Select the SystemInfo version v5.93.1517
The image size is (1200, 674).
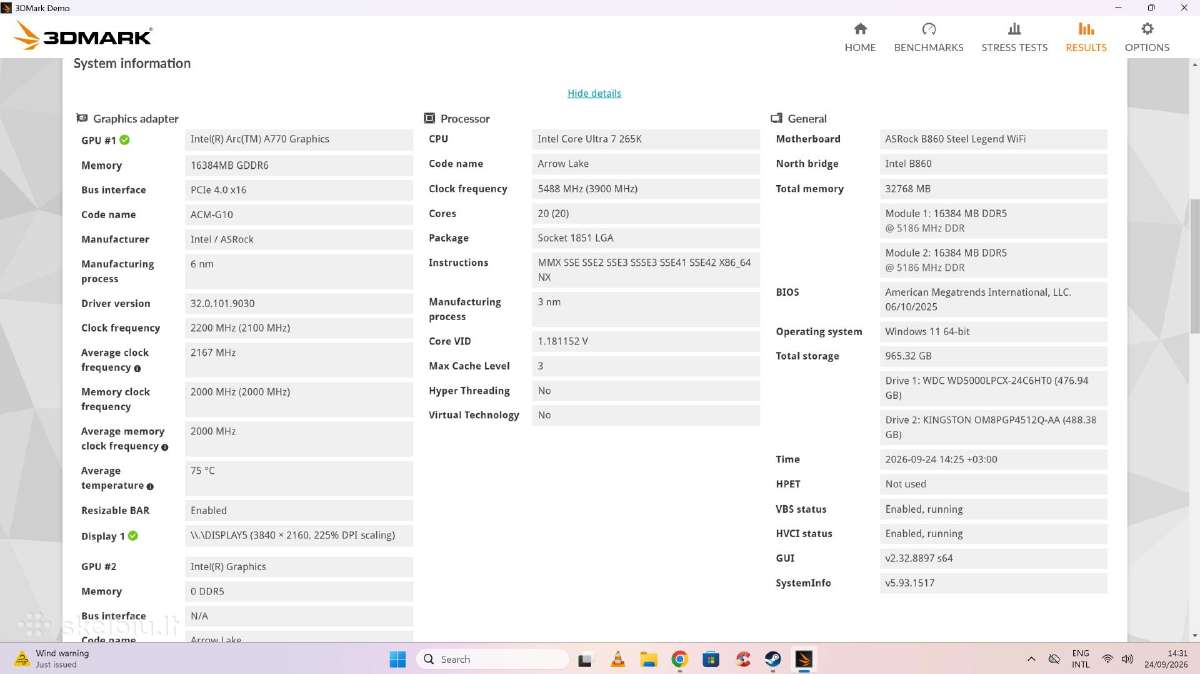(x=994, y=583)
